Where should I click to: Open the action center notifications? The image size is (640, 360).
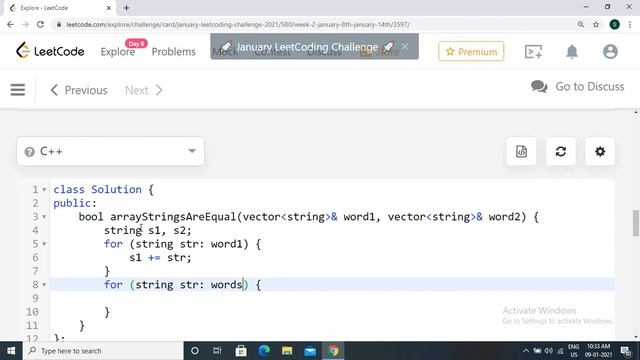coord(626,351)
